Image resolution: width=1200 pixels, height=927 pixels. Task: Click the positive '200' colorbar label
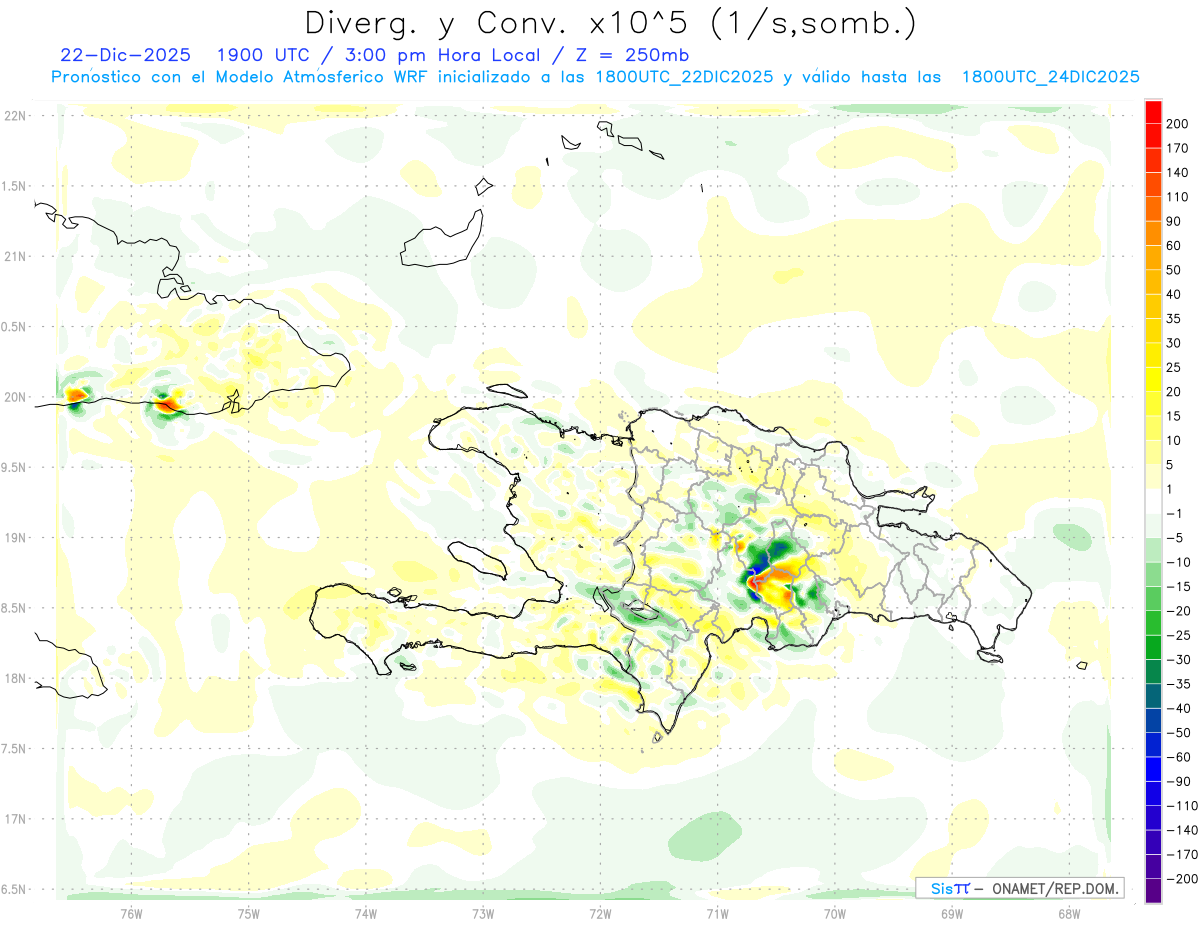tap(1177, 124)
